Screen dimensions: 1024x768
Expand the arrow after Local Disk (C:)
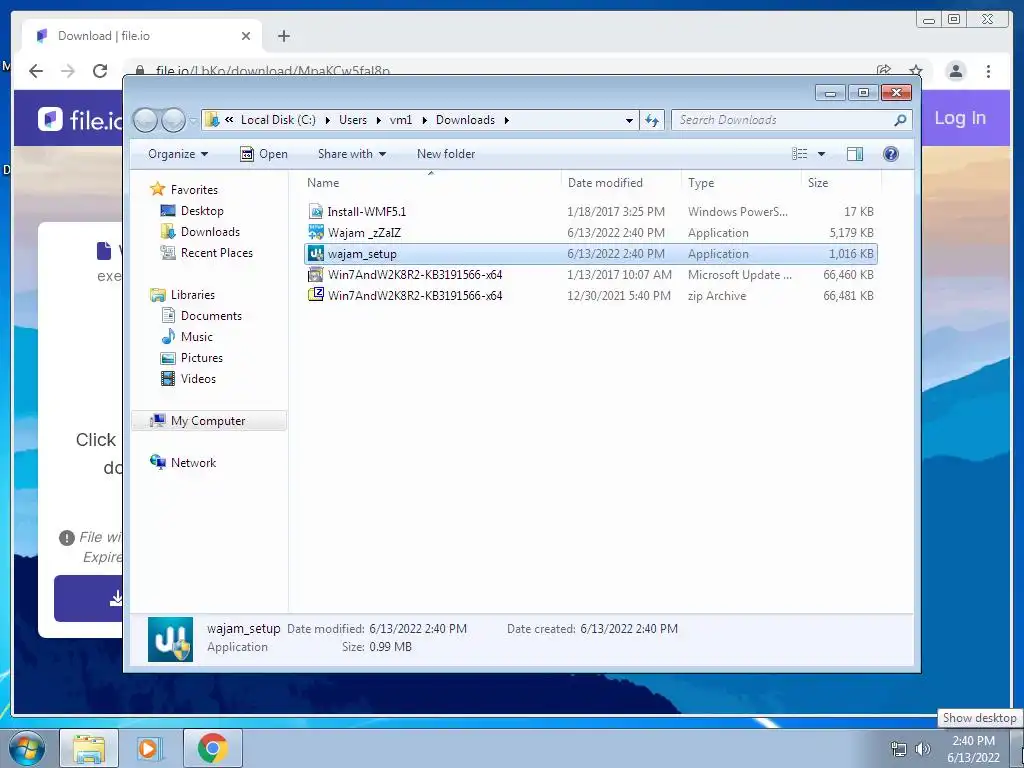coord(327,120)
